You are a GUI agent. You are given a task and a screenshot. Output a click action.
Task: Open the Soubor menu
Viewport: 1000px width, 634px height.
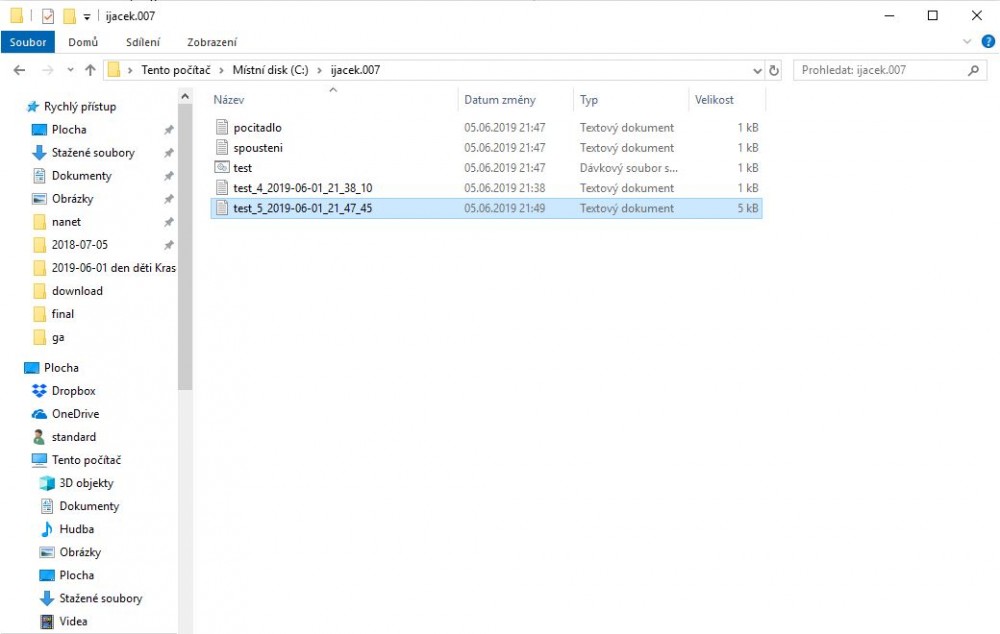click(28, 42)
